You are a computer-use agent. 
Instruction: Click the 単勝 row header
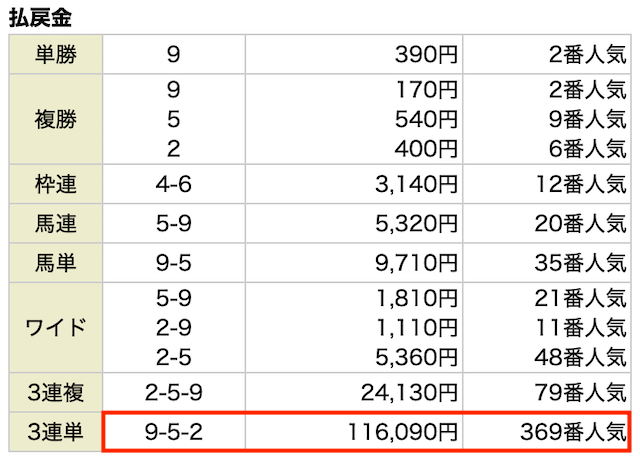point(56,54)
